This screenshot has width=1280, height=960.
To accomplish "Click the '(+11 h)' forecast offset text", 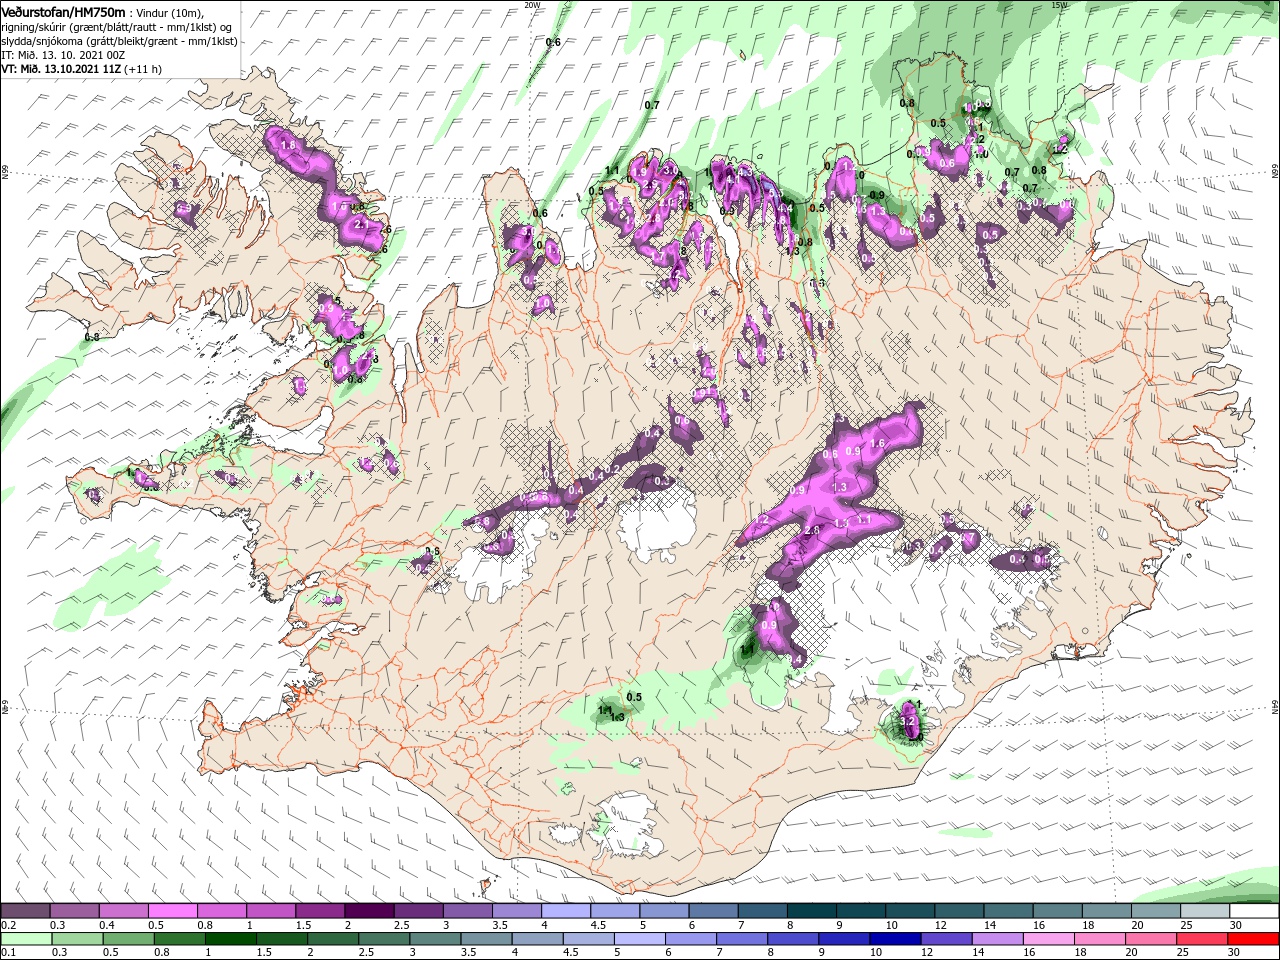I will pyautogui.click(x=144, y=69).
